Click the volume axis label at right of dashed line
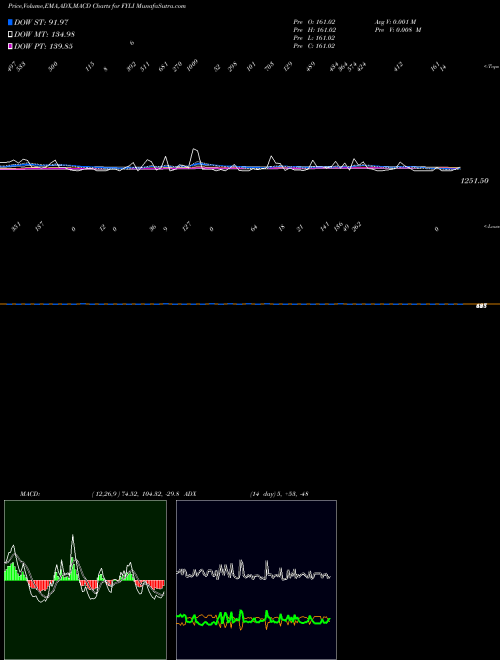This screenshot has height=660, width=500. 481,306
